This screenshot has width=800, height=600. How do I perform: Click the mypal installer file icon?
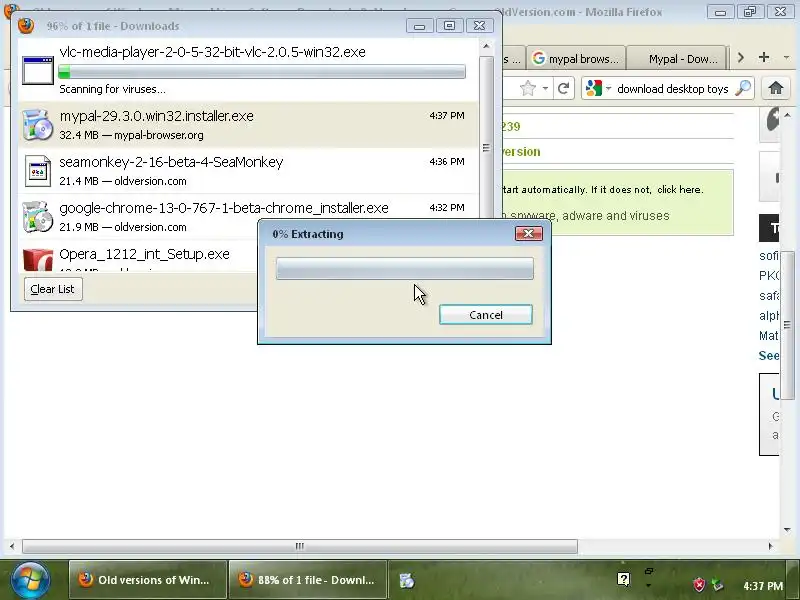click(x=38, y=124)
